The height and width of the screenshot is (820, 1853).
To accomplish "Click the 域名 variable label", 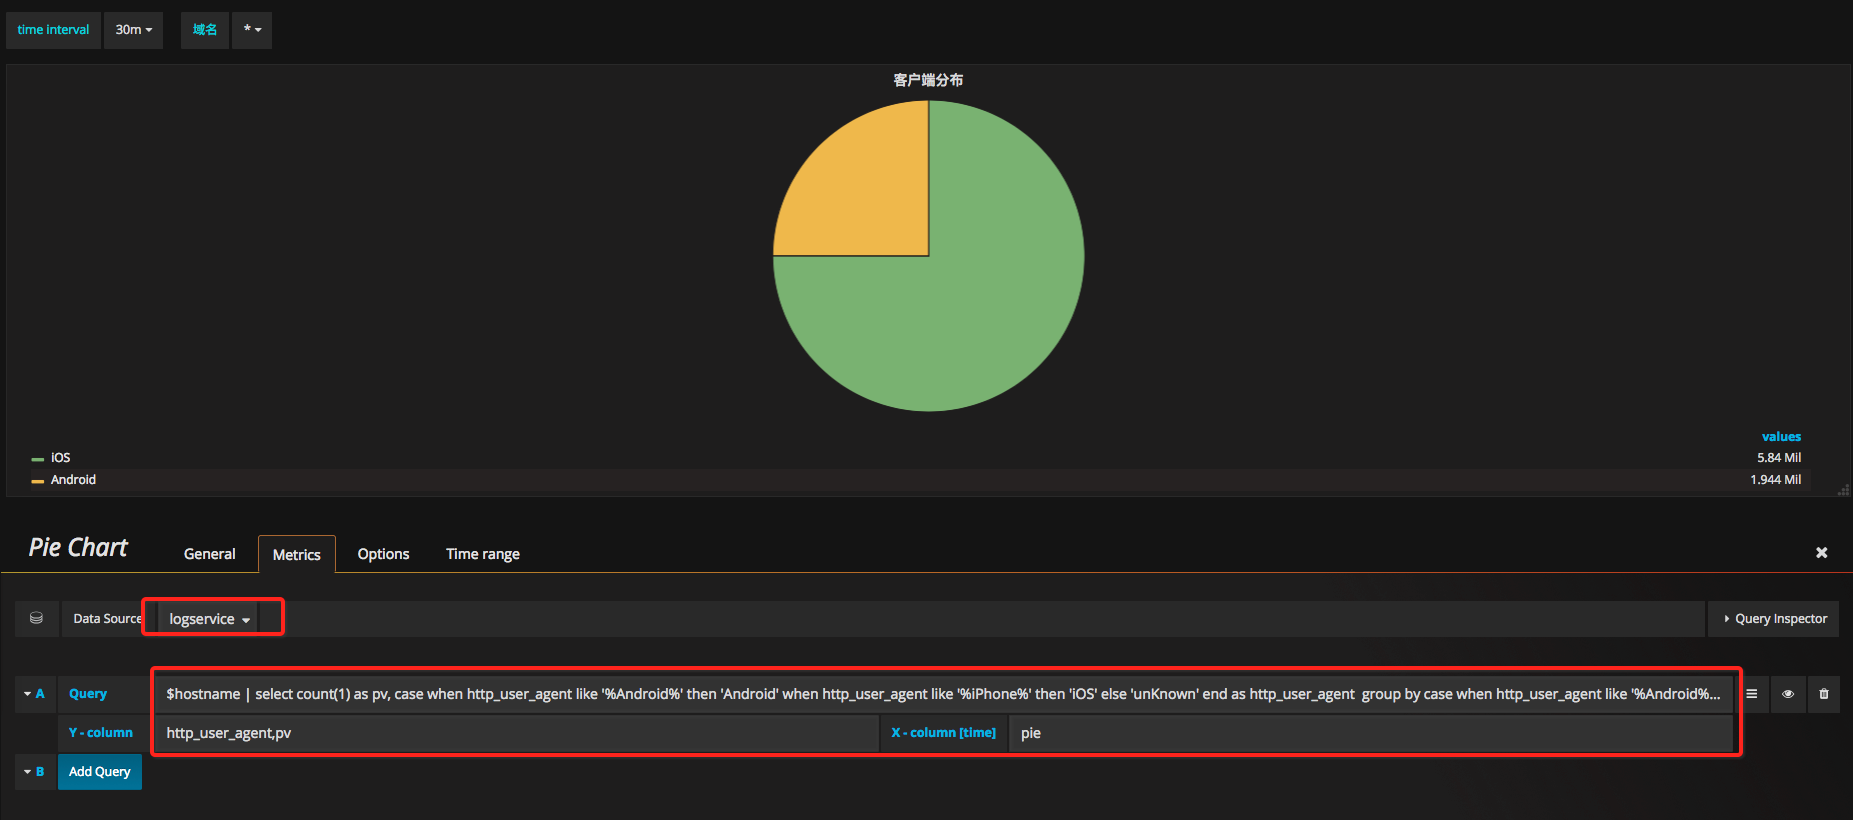I will [x=205, y=30].
